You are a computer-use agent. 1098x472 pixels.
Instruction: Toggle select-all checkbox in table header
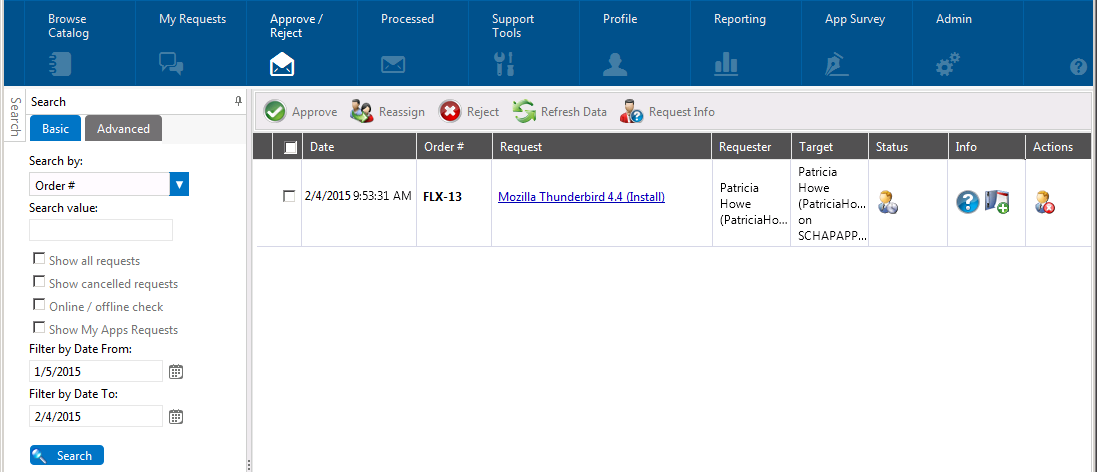(291, 147)
